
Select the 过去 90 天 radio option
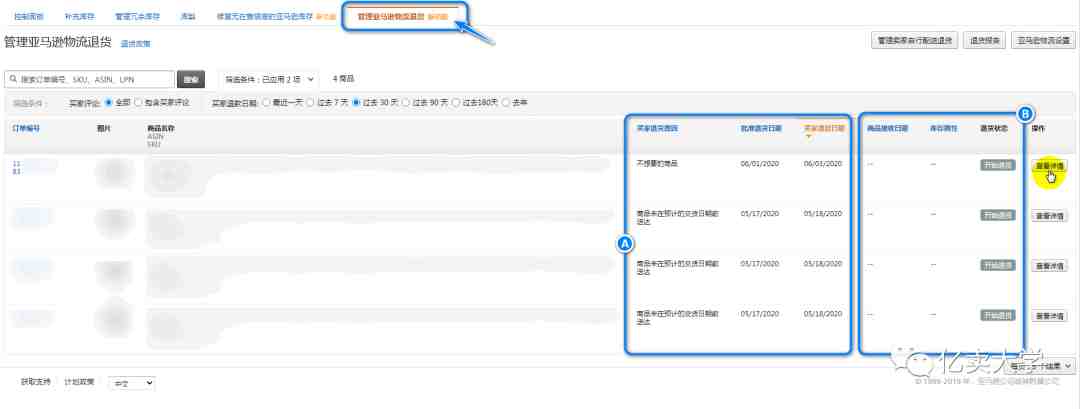tap(406, 103)
